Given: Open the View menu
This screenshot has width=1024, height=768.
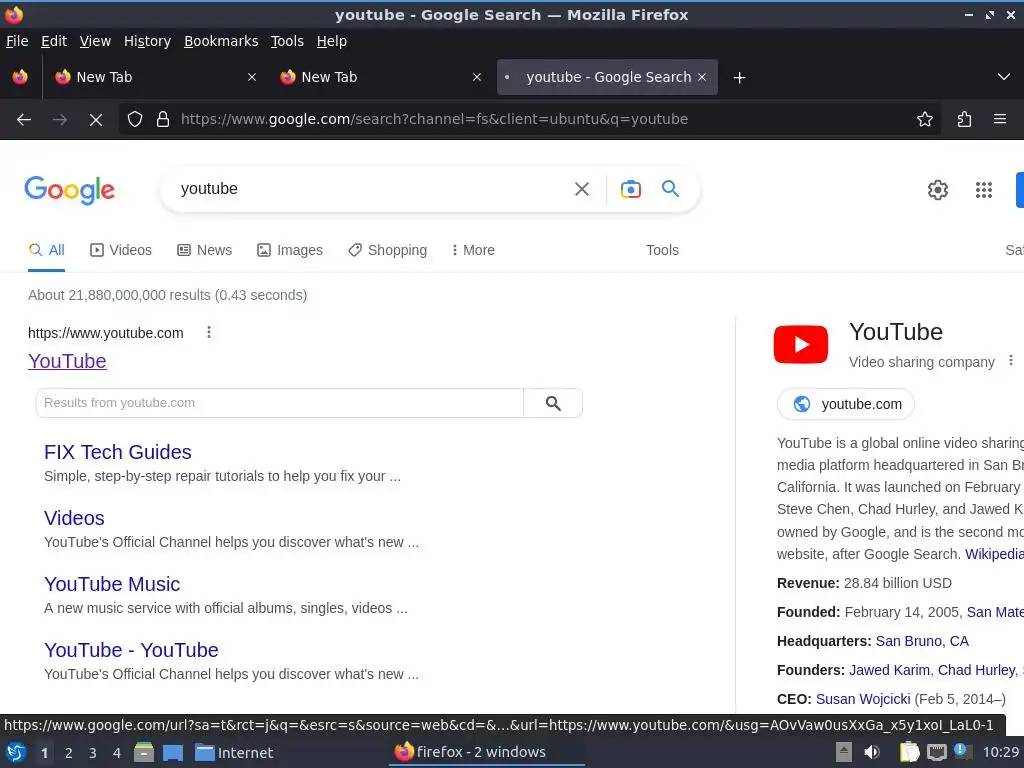Looking at the screenshot, I should pos(95,41).
